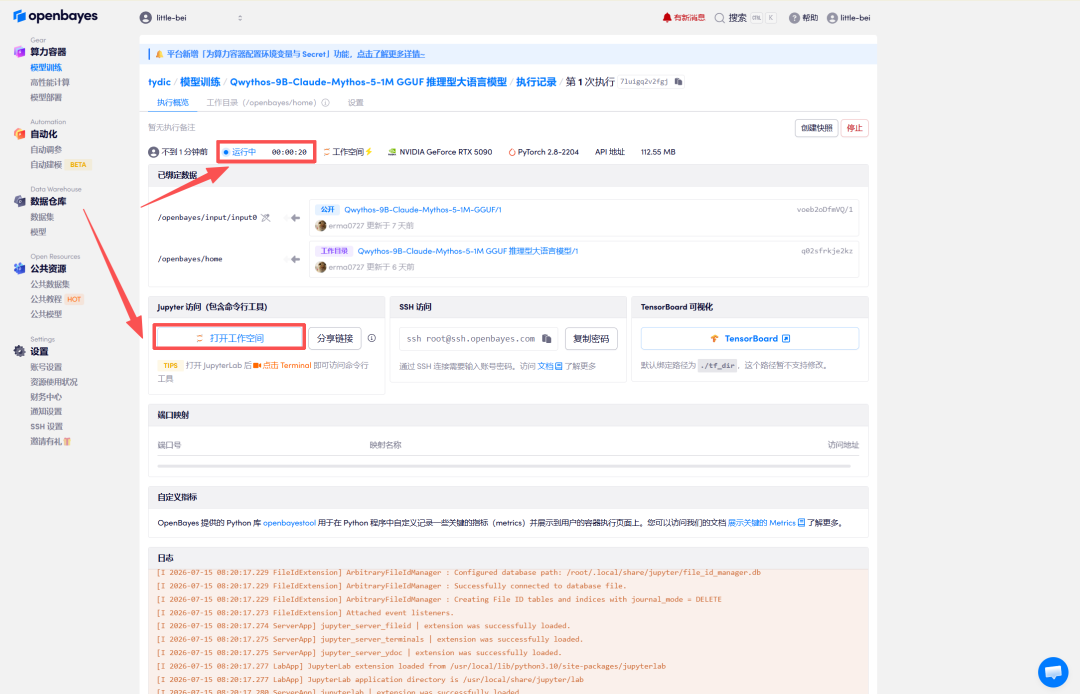Open 财务中心 in the sidebar
Viewport: 1080px width, 694px height.
pos(46,397)
